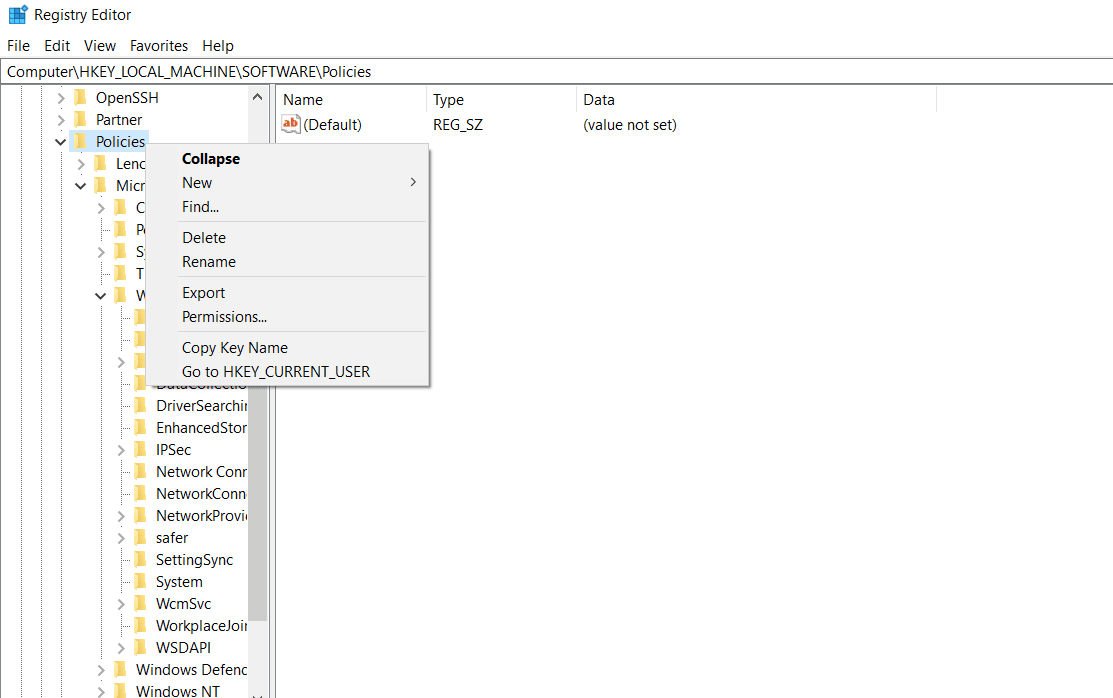Expand the safer key chevron
The image size is (1113, 698).
pyautogui.click(x=121, y=538)
